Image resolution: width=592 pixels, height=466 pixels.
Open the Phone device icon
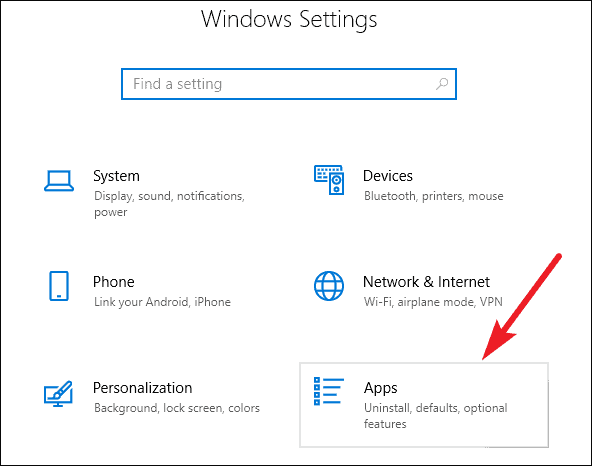click(59, 286)
